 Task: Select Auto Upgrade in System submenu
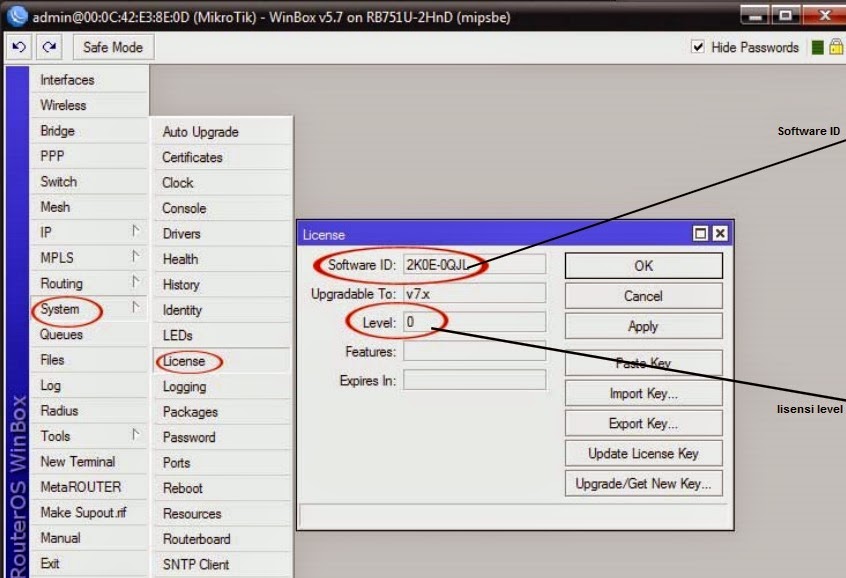[x=222, y=132]
